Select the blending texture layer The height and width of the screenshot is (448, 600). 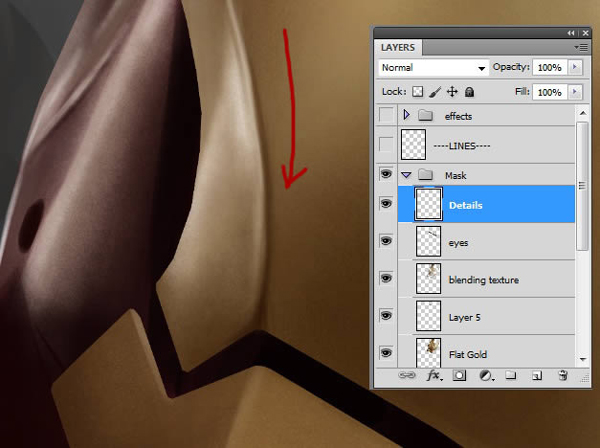pos(486,279)
